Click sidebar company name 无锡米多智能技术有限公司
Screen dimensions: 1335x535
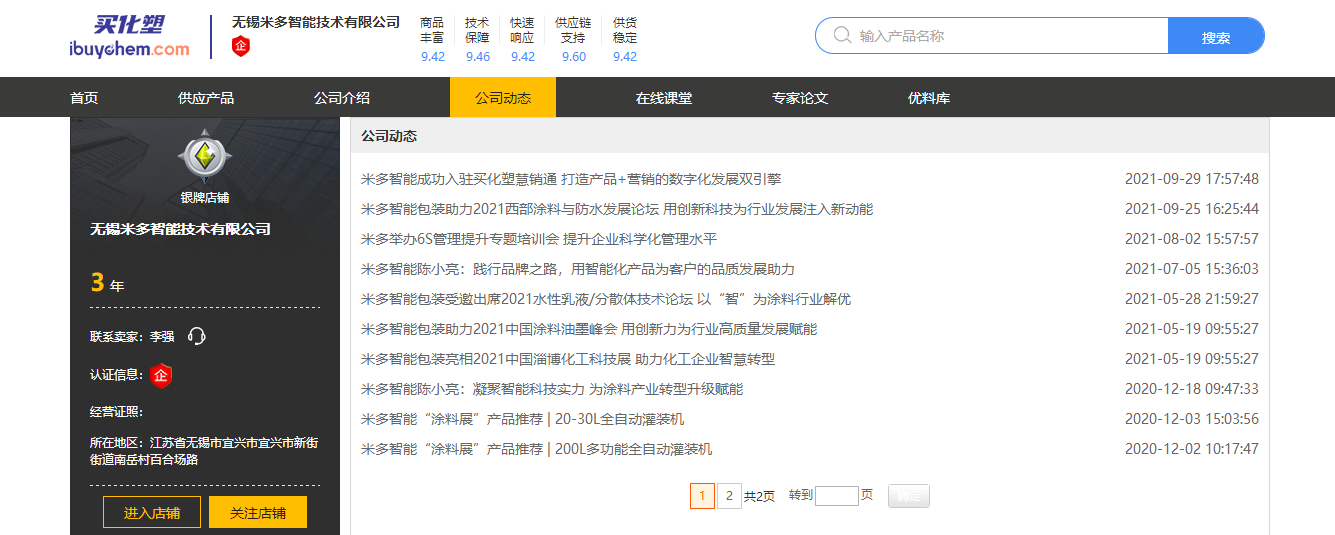(x=181, y=229)
